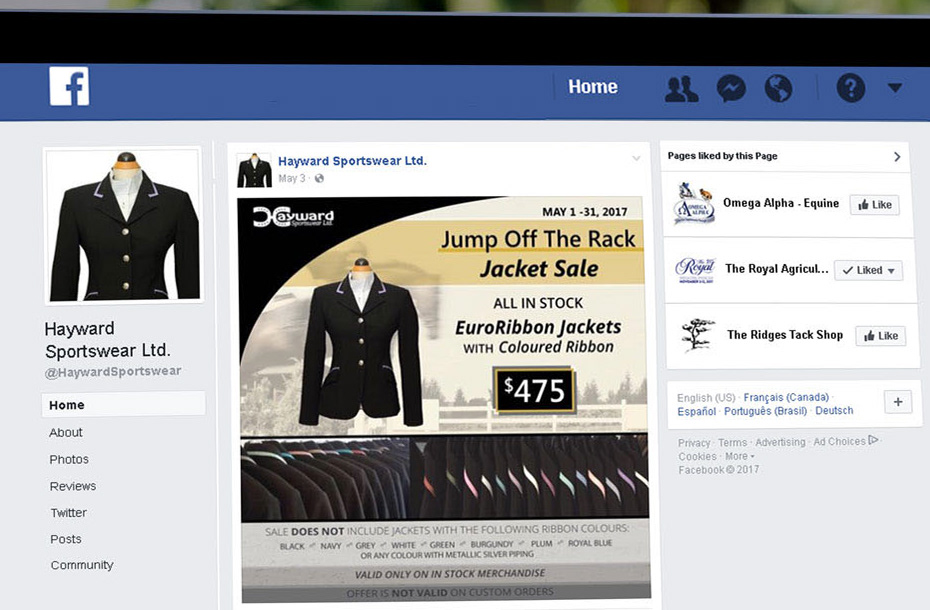Like The Ridges Tack Shop page

coord(881,336)
